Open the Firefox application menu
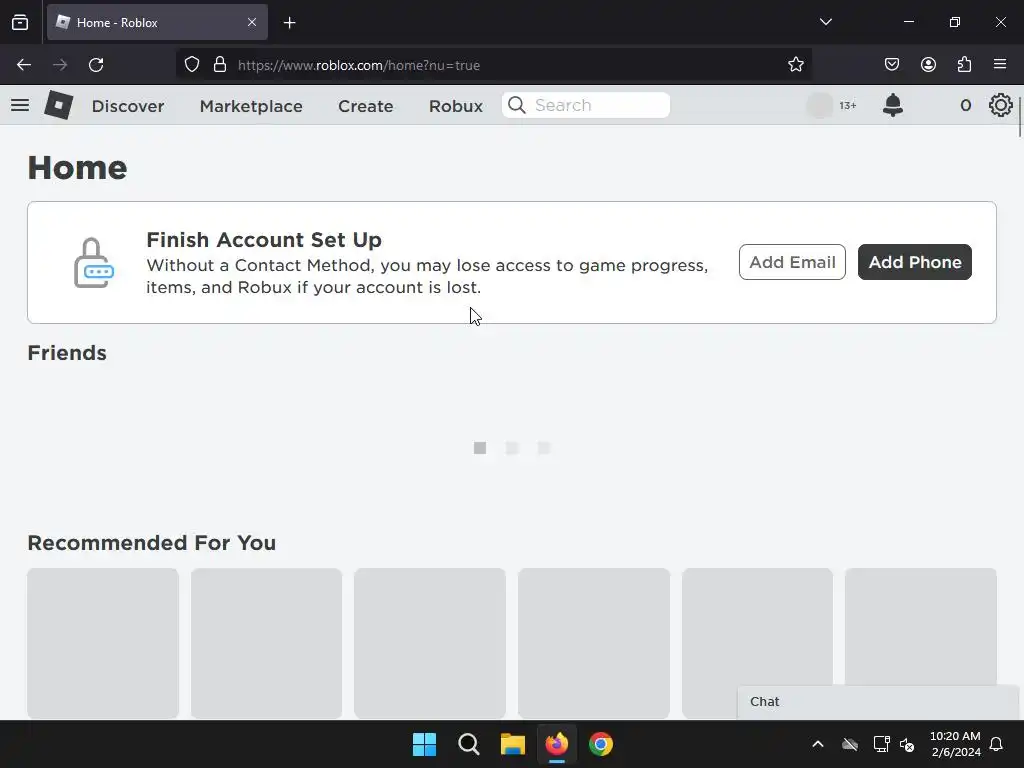The height and width of the screenshot is (768, 1024). point(1000,64)
